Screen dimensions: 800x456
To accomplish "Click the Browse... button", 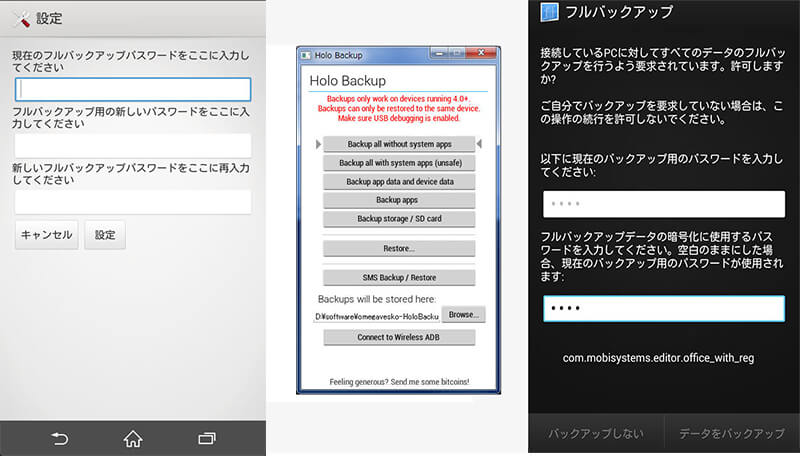I will [463, 315].
